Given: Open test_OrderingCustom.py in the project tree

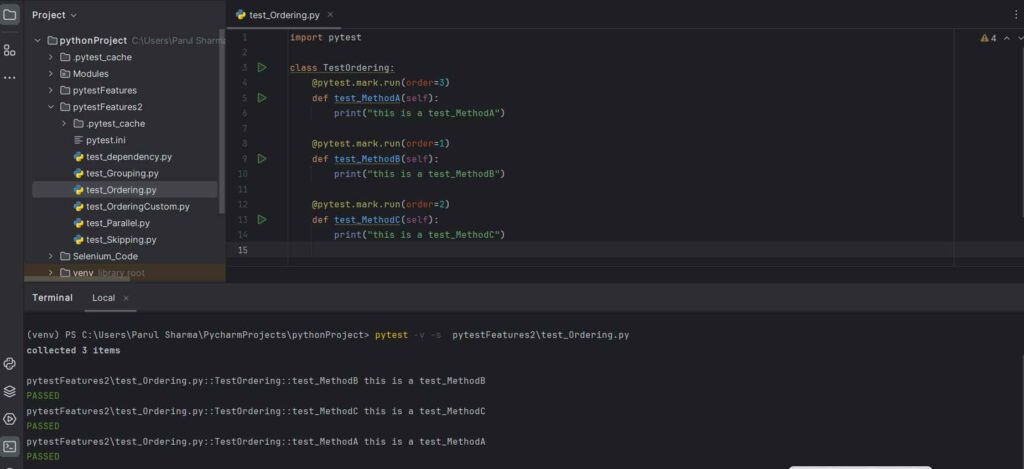Looking at the screenshot, I should tap(137, 206).
